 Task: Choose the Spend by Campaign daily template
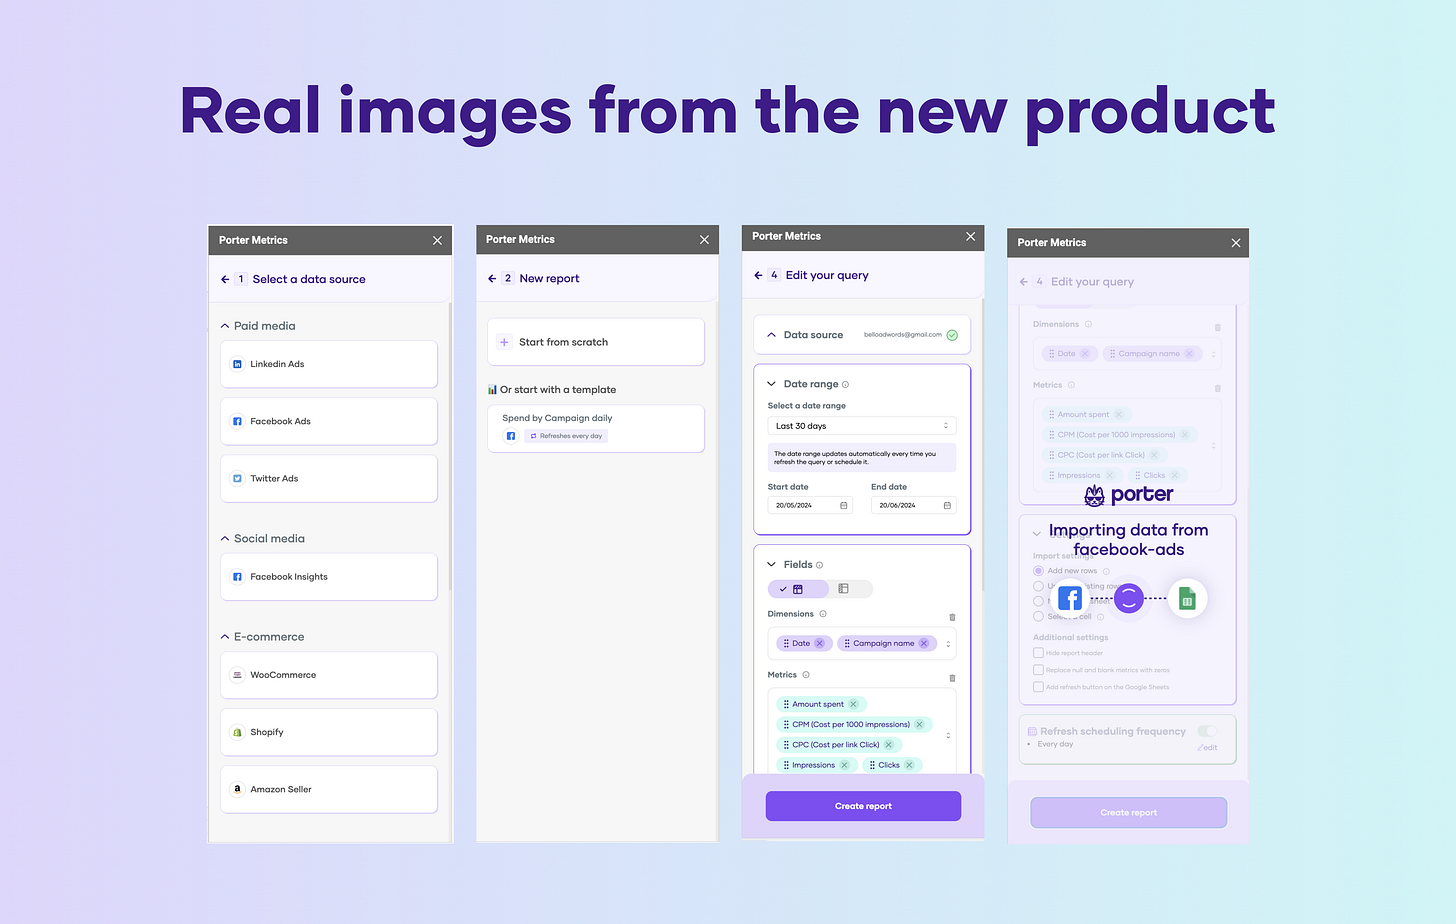coord(596,429)
